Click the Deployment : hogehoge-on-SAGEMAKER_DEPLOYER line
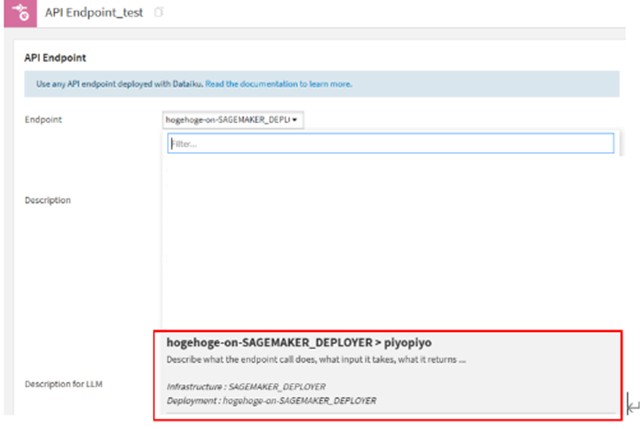The width and height of the screenshot is (641, 428). tap(271, 401)
